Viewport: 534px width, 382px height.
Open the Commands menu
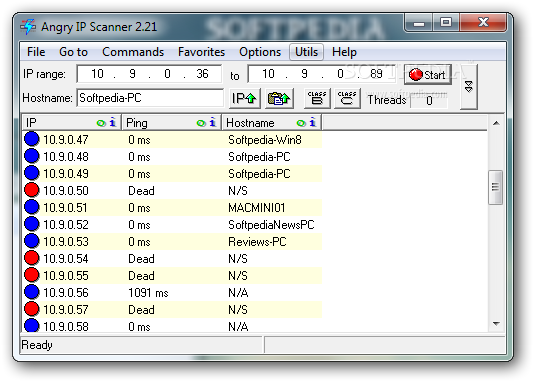tap(133, 52)
